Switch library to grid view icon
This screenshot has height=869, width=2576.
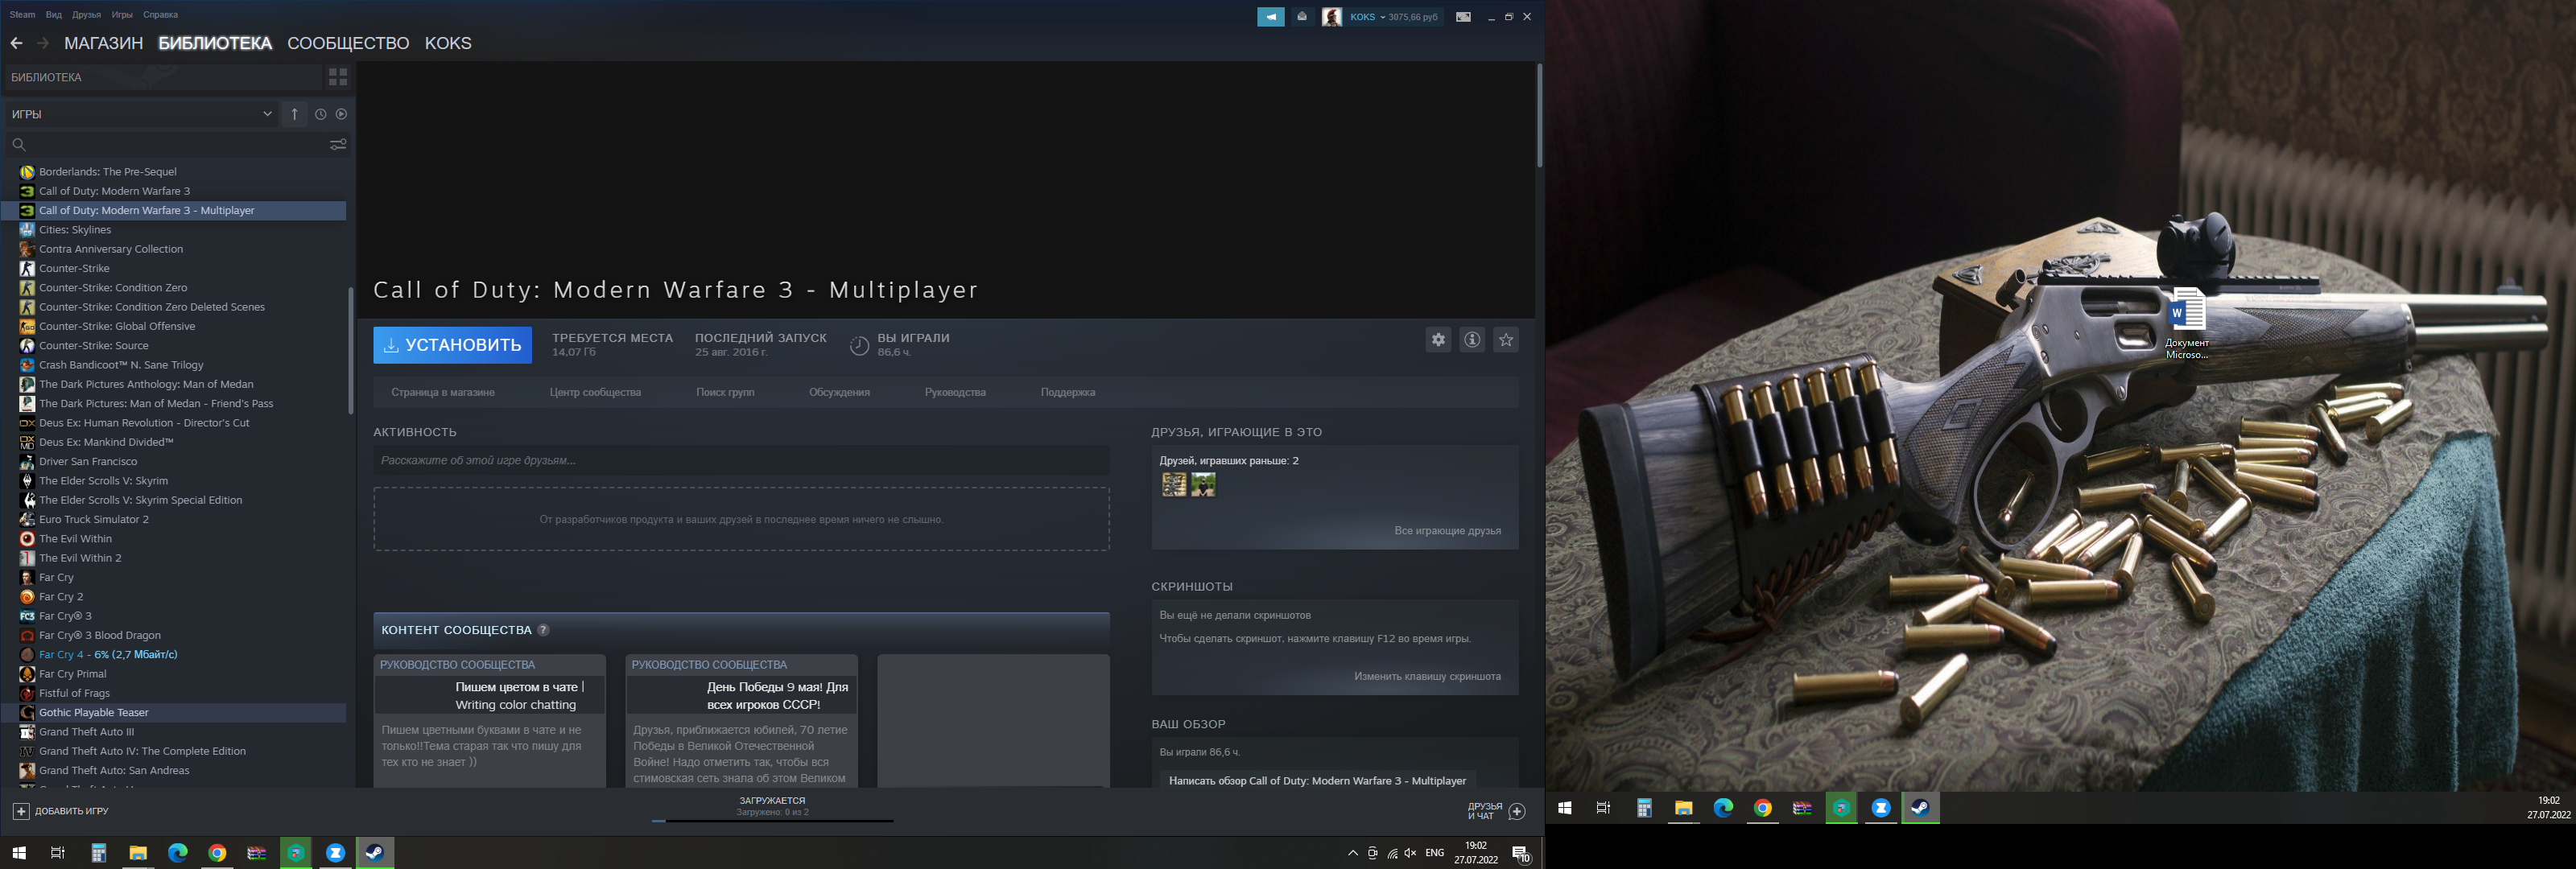pyautogui.click(x=338, y=77)
